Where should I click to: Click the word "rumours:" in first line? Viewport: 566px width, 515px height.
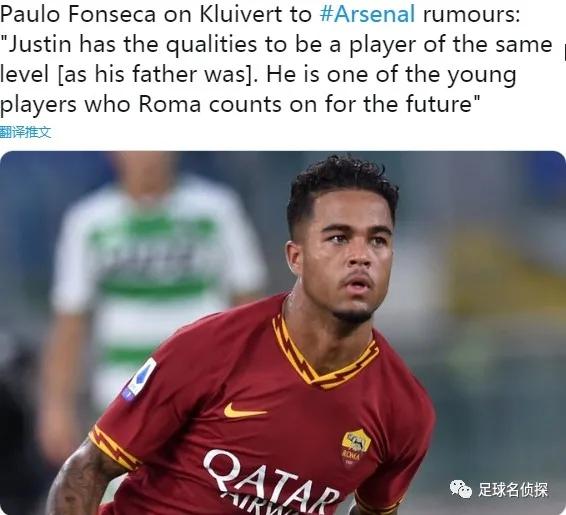[471, 14]
